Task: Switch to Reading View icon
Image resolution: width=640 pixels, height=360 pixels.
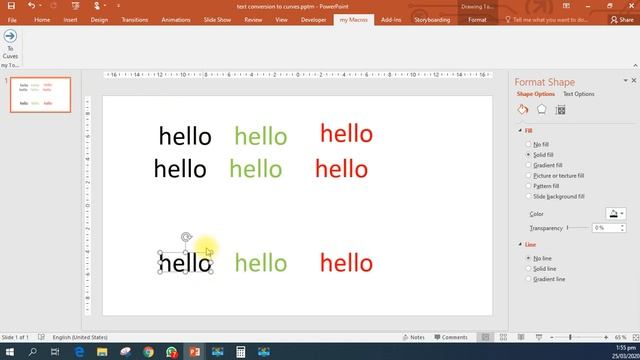Action: point(521,337)
